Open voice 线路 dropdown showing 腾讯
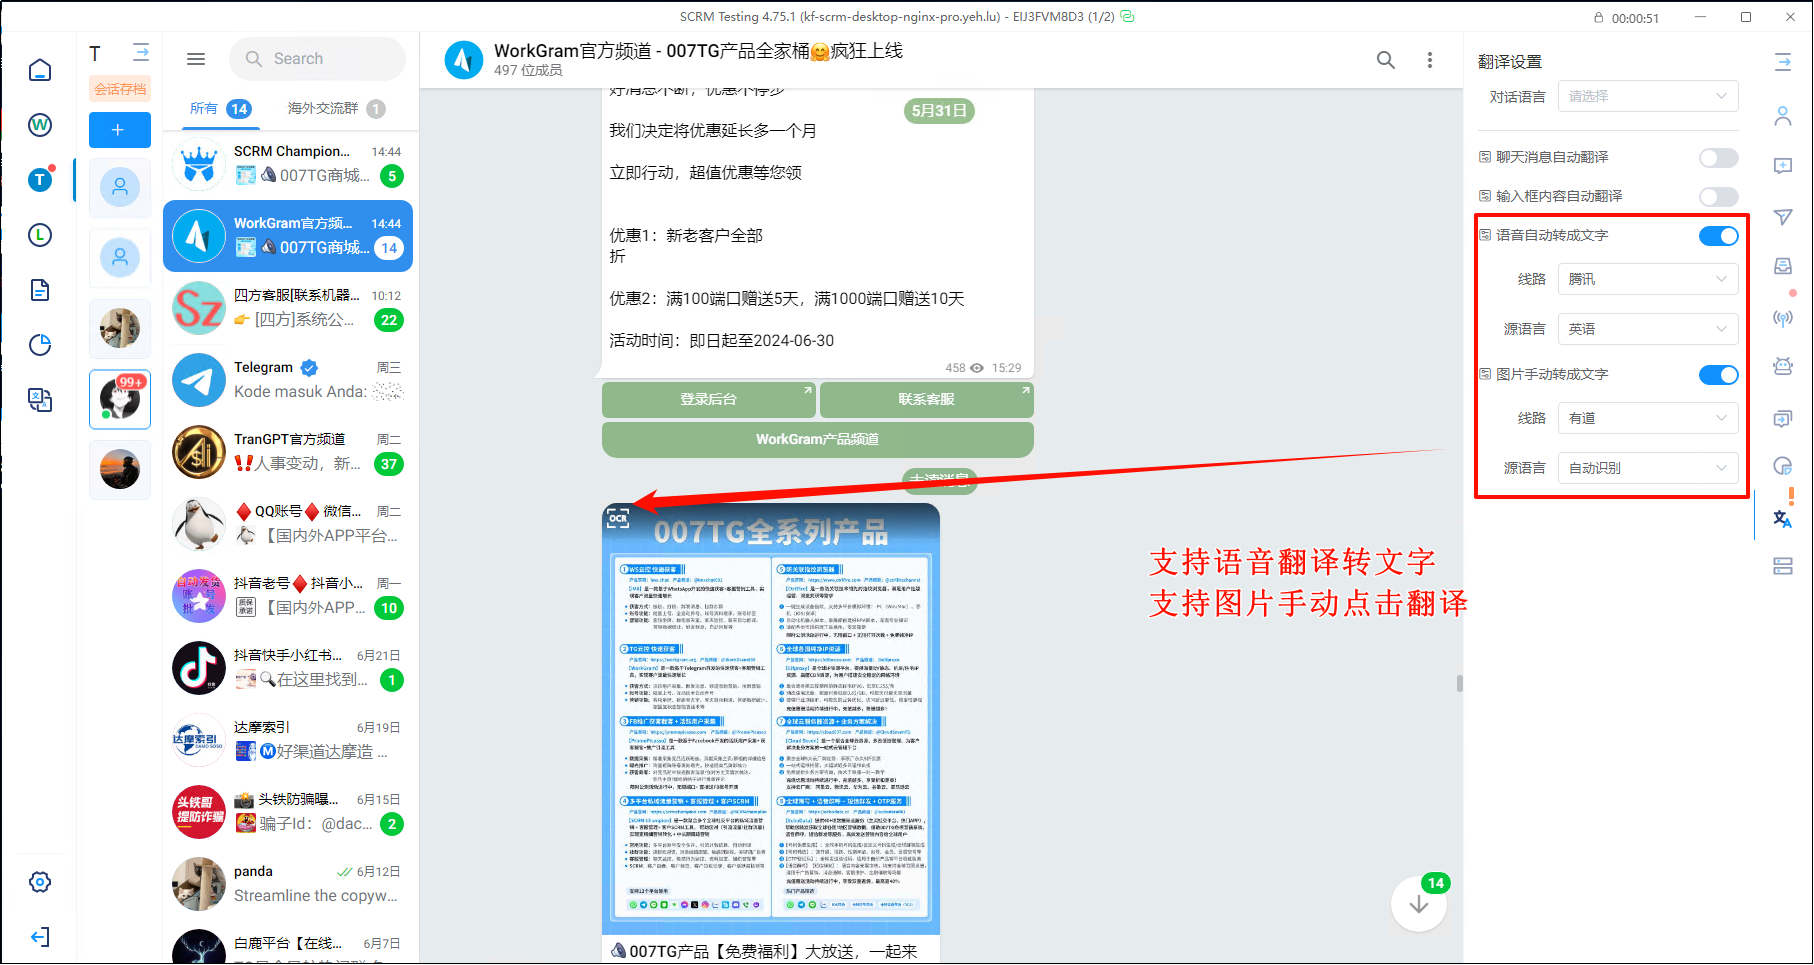 pos(1648,280)
